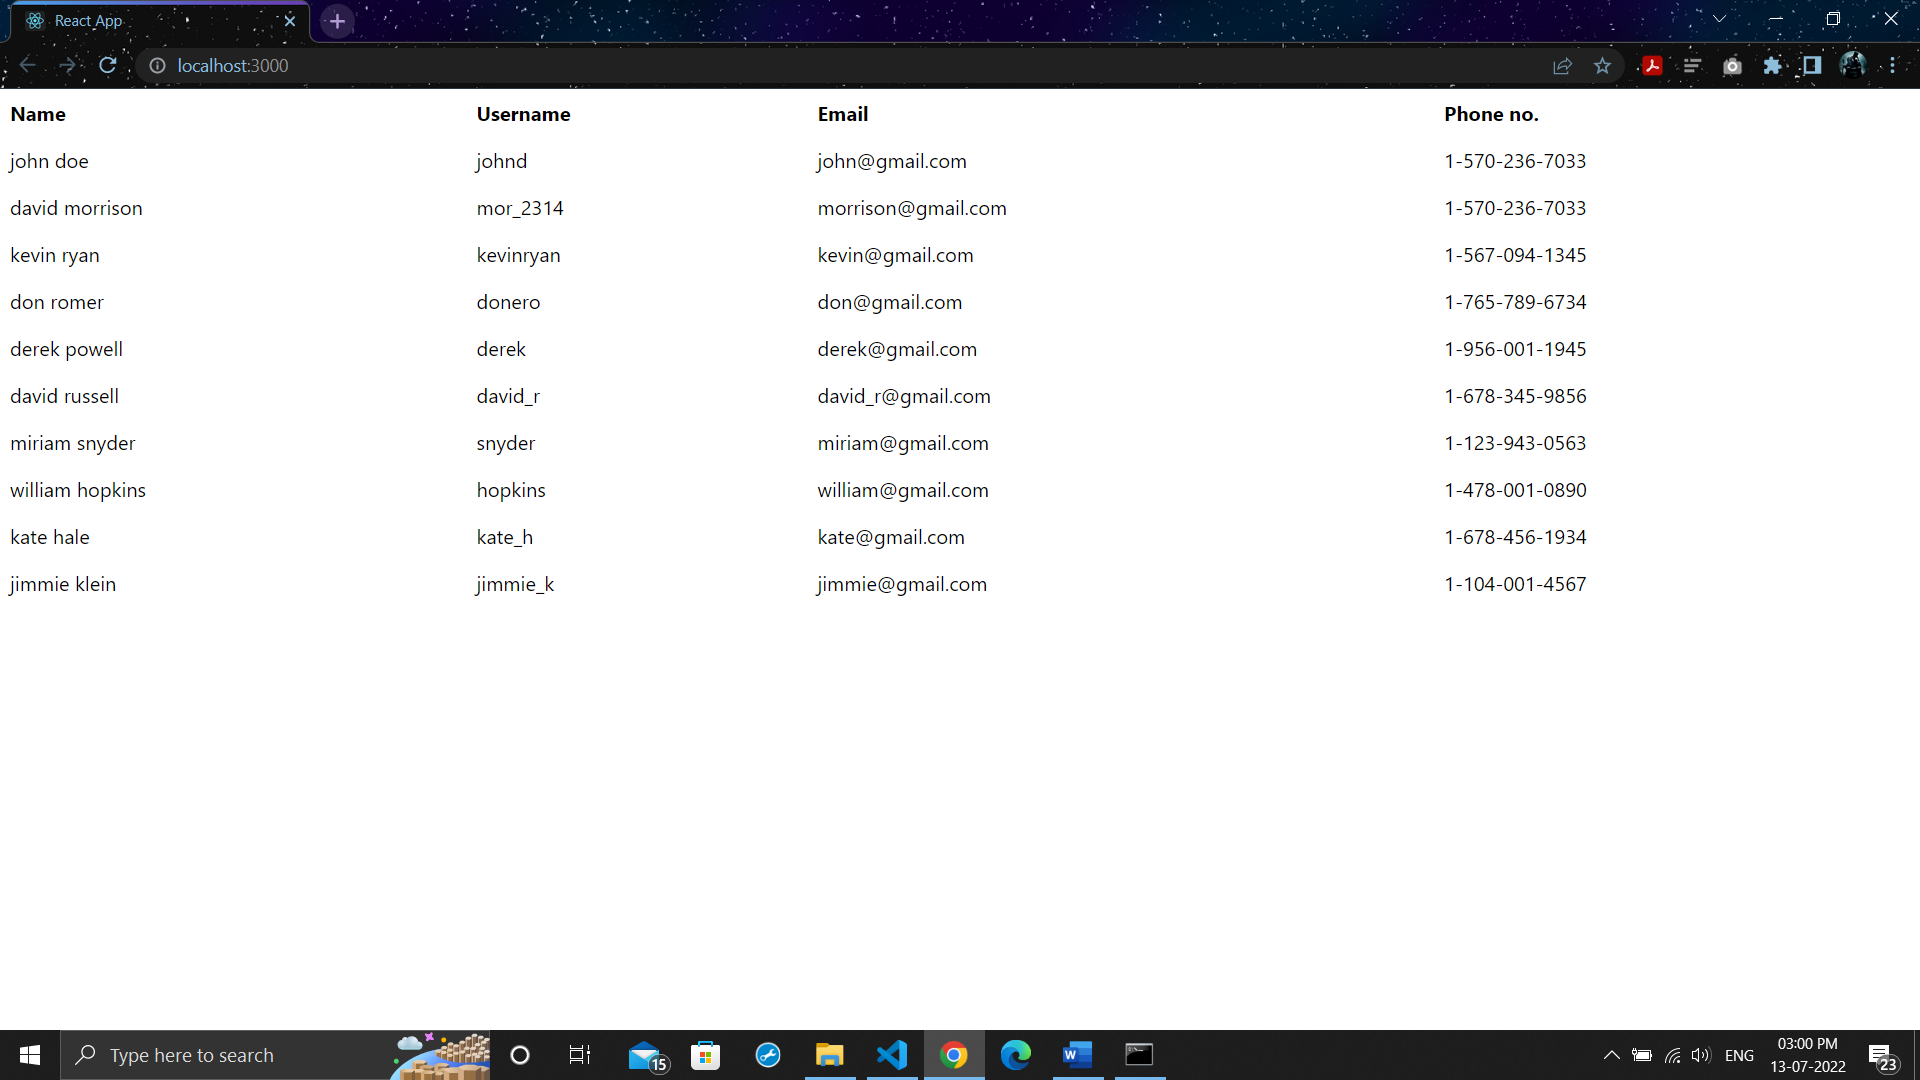
Task: Open Microsoft Word from taskbar
Action: pos(1077,1055)
